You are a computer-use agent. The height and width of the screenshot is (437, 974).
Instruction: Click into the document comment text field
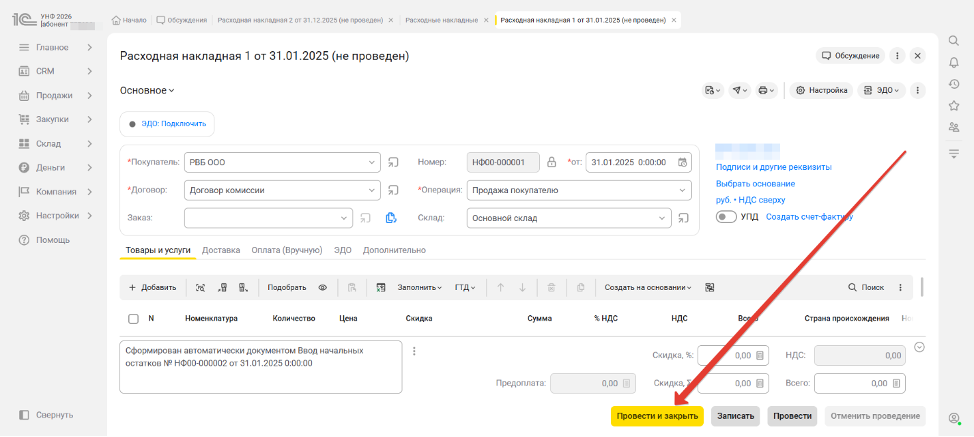point(260,367)
